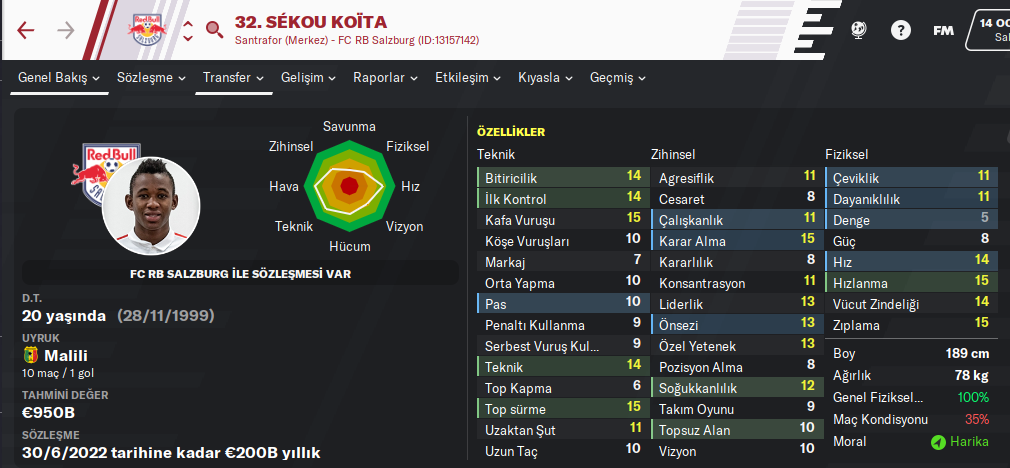
Task: Open the Sözleşme dropdown menu
Action: click(151, 78)
